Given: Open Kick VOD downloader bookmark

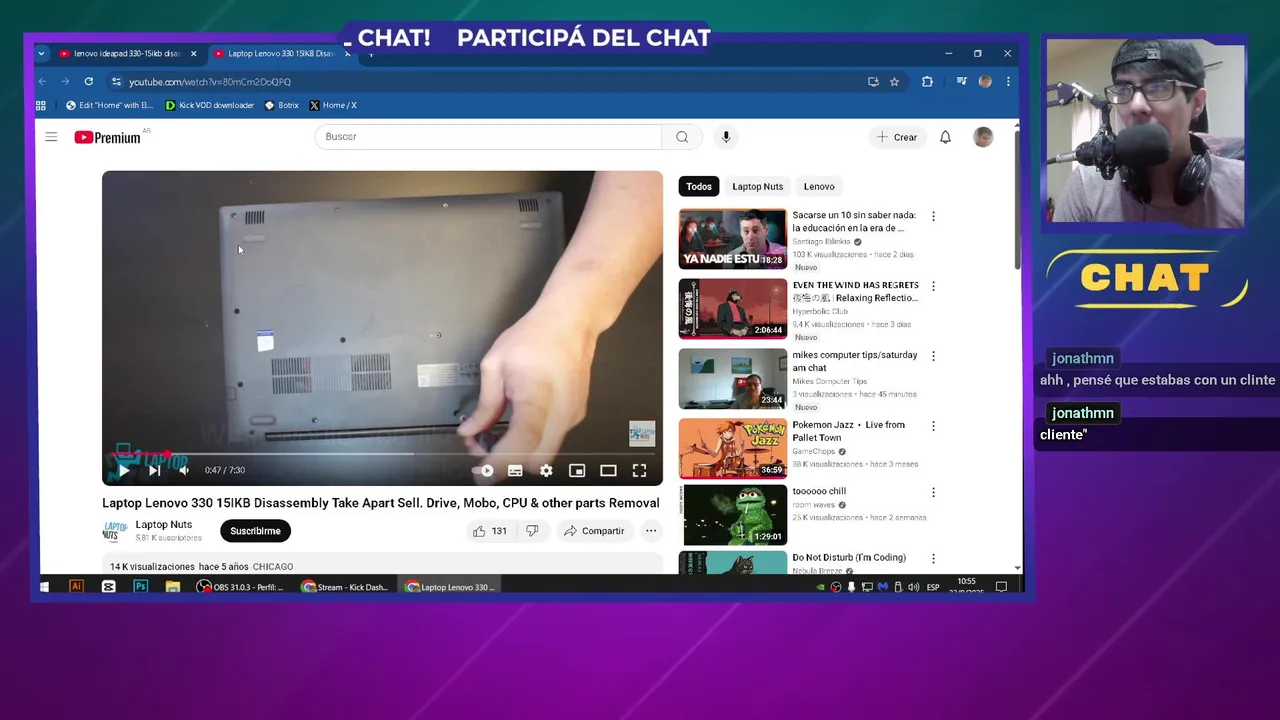Looking at the screenshot, I should point(209,105).
